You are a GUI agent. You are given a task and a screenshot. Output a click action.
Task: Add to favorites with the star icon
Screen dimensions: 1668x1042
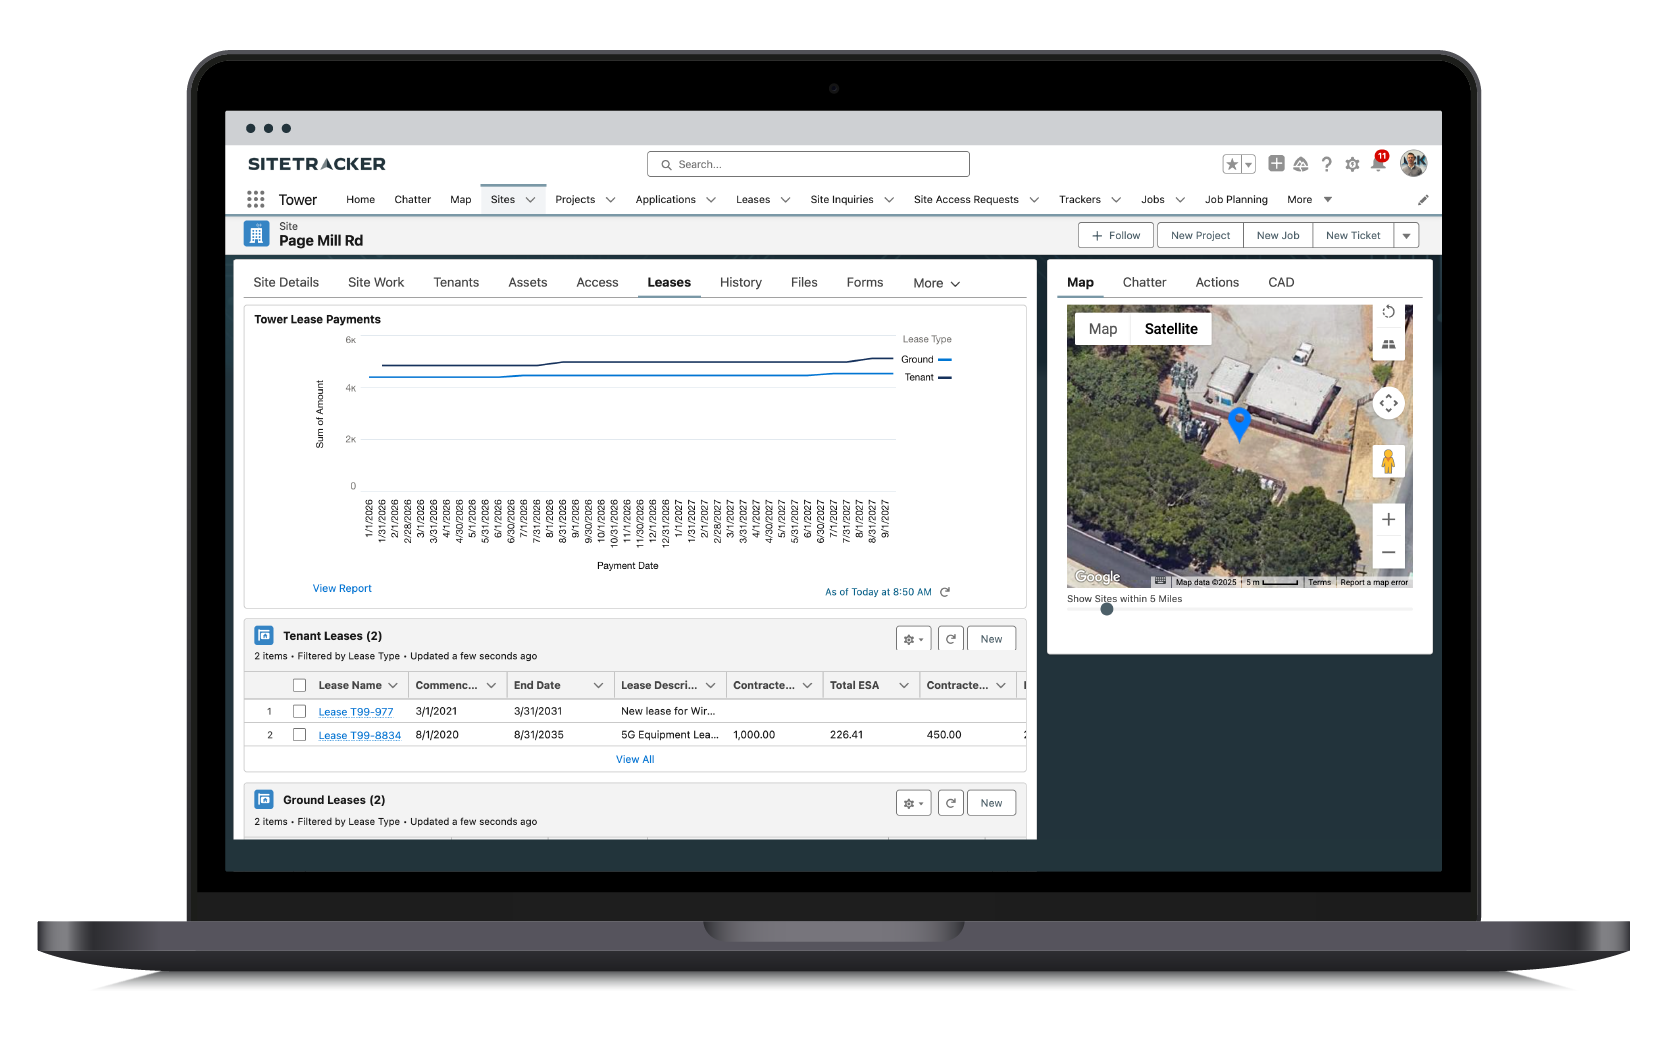[x=1232, y=163]
